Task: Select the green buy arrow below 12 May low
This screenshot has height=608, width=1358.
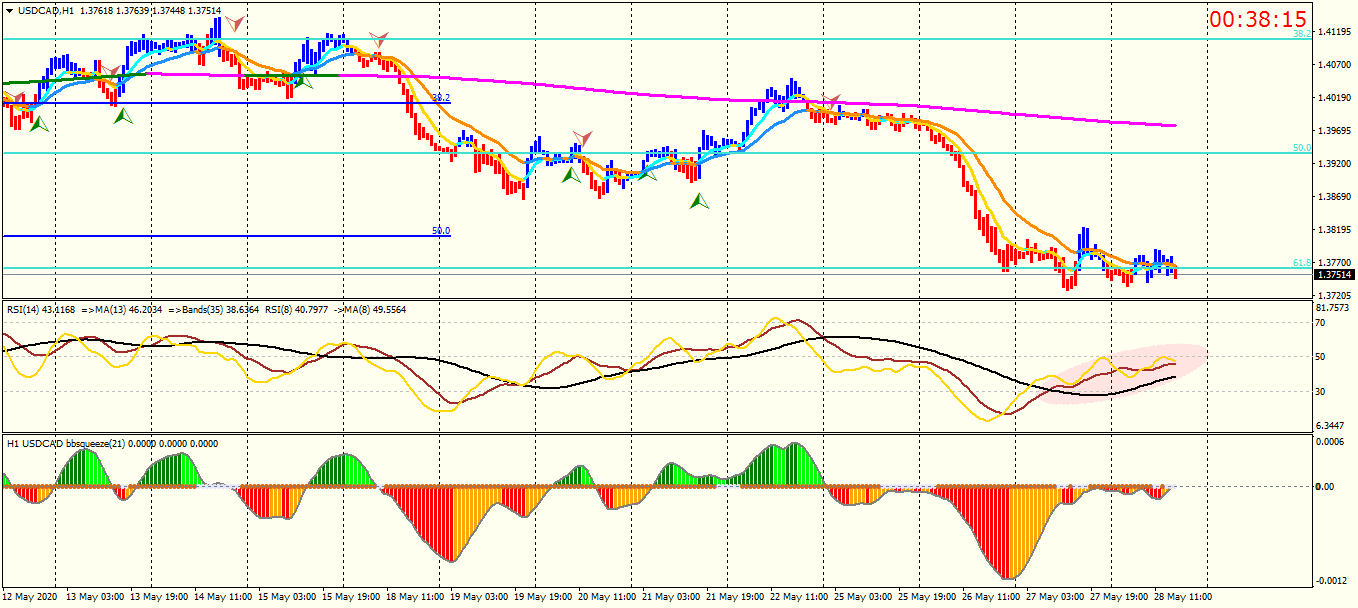Action: (39, 124)
